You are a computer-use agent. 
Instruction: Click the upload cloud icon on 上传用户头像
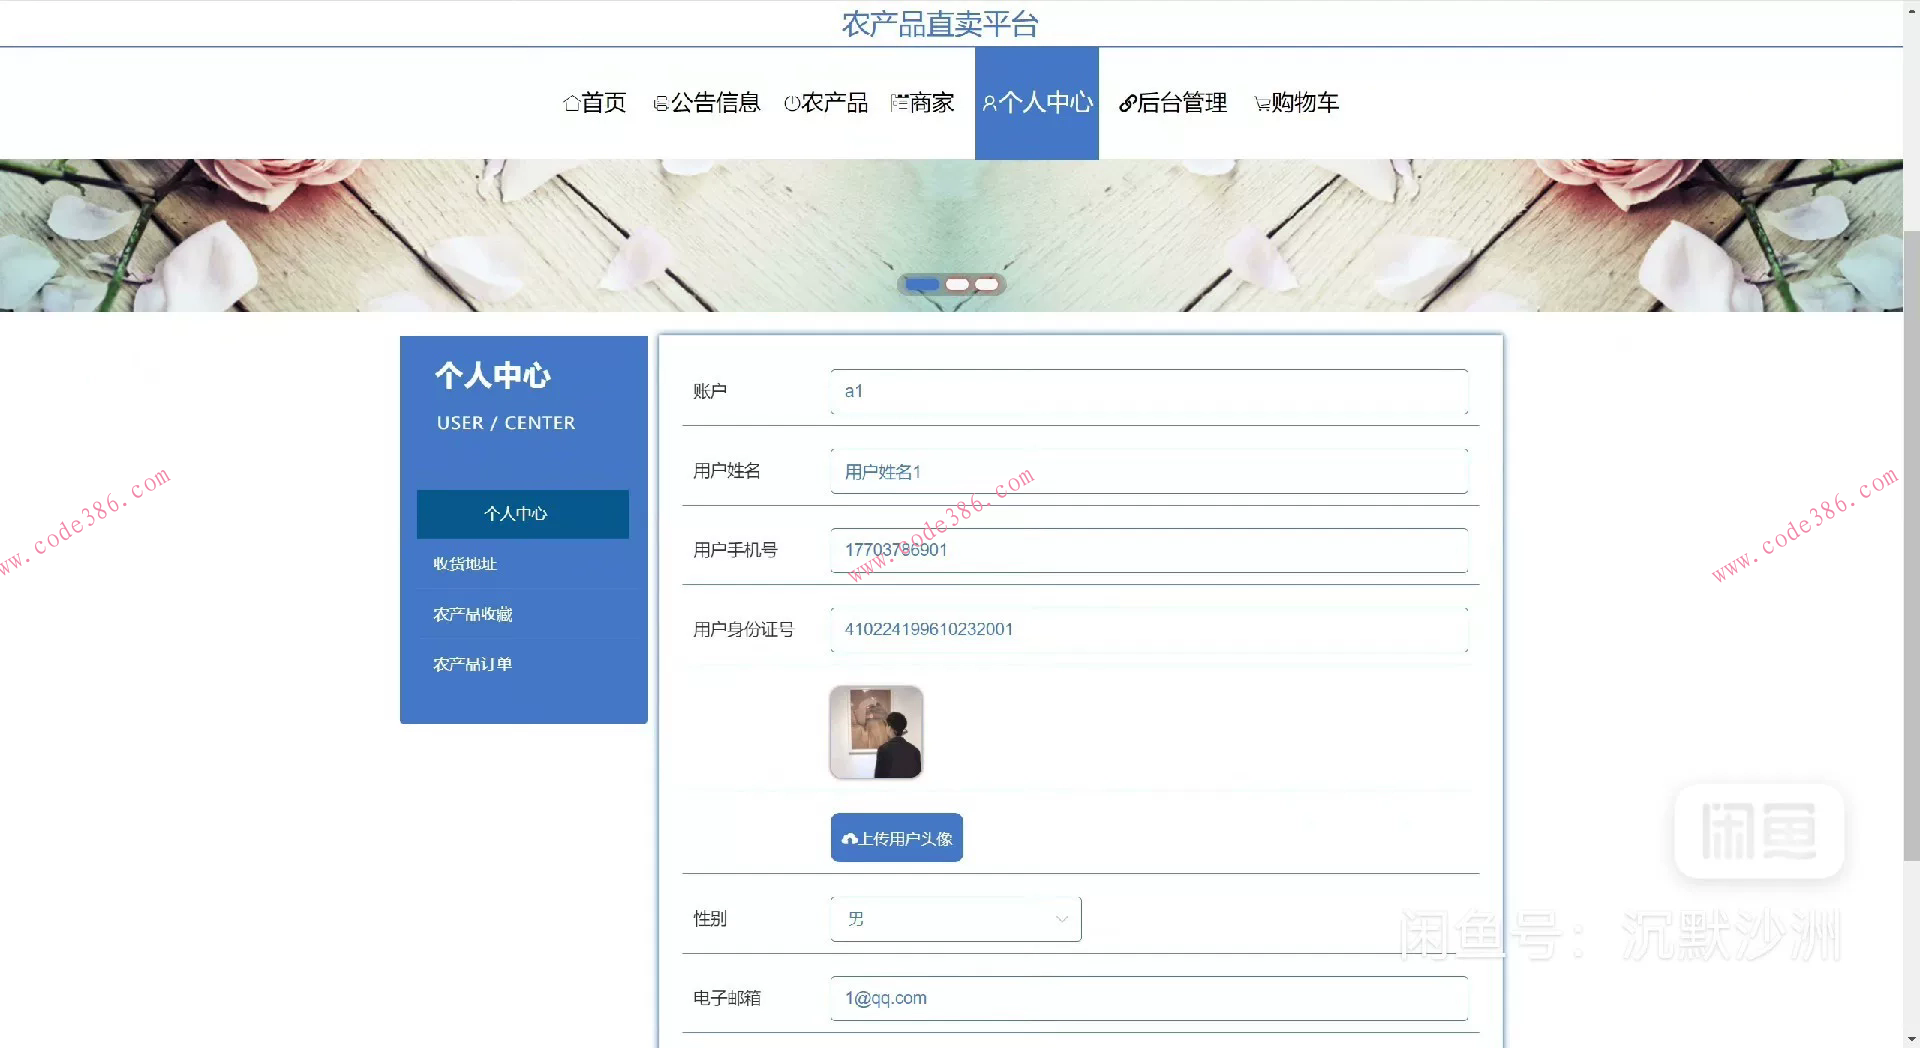pyautogui.click(x=850, y=838)
